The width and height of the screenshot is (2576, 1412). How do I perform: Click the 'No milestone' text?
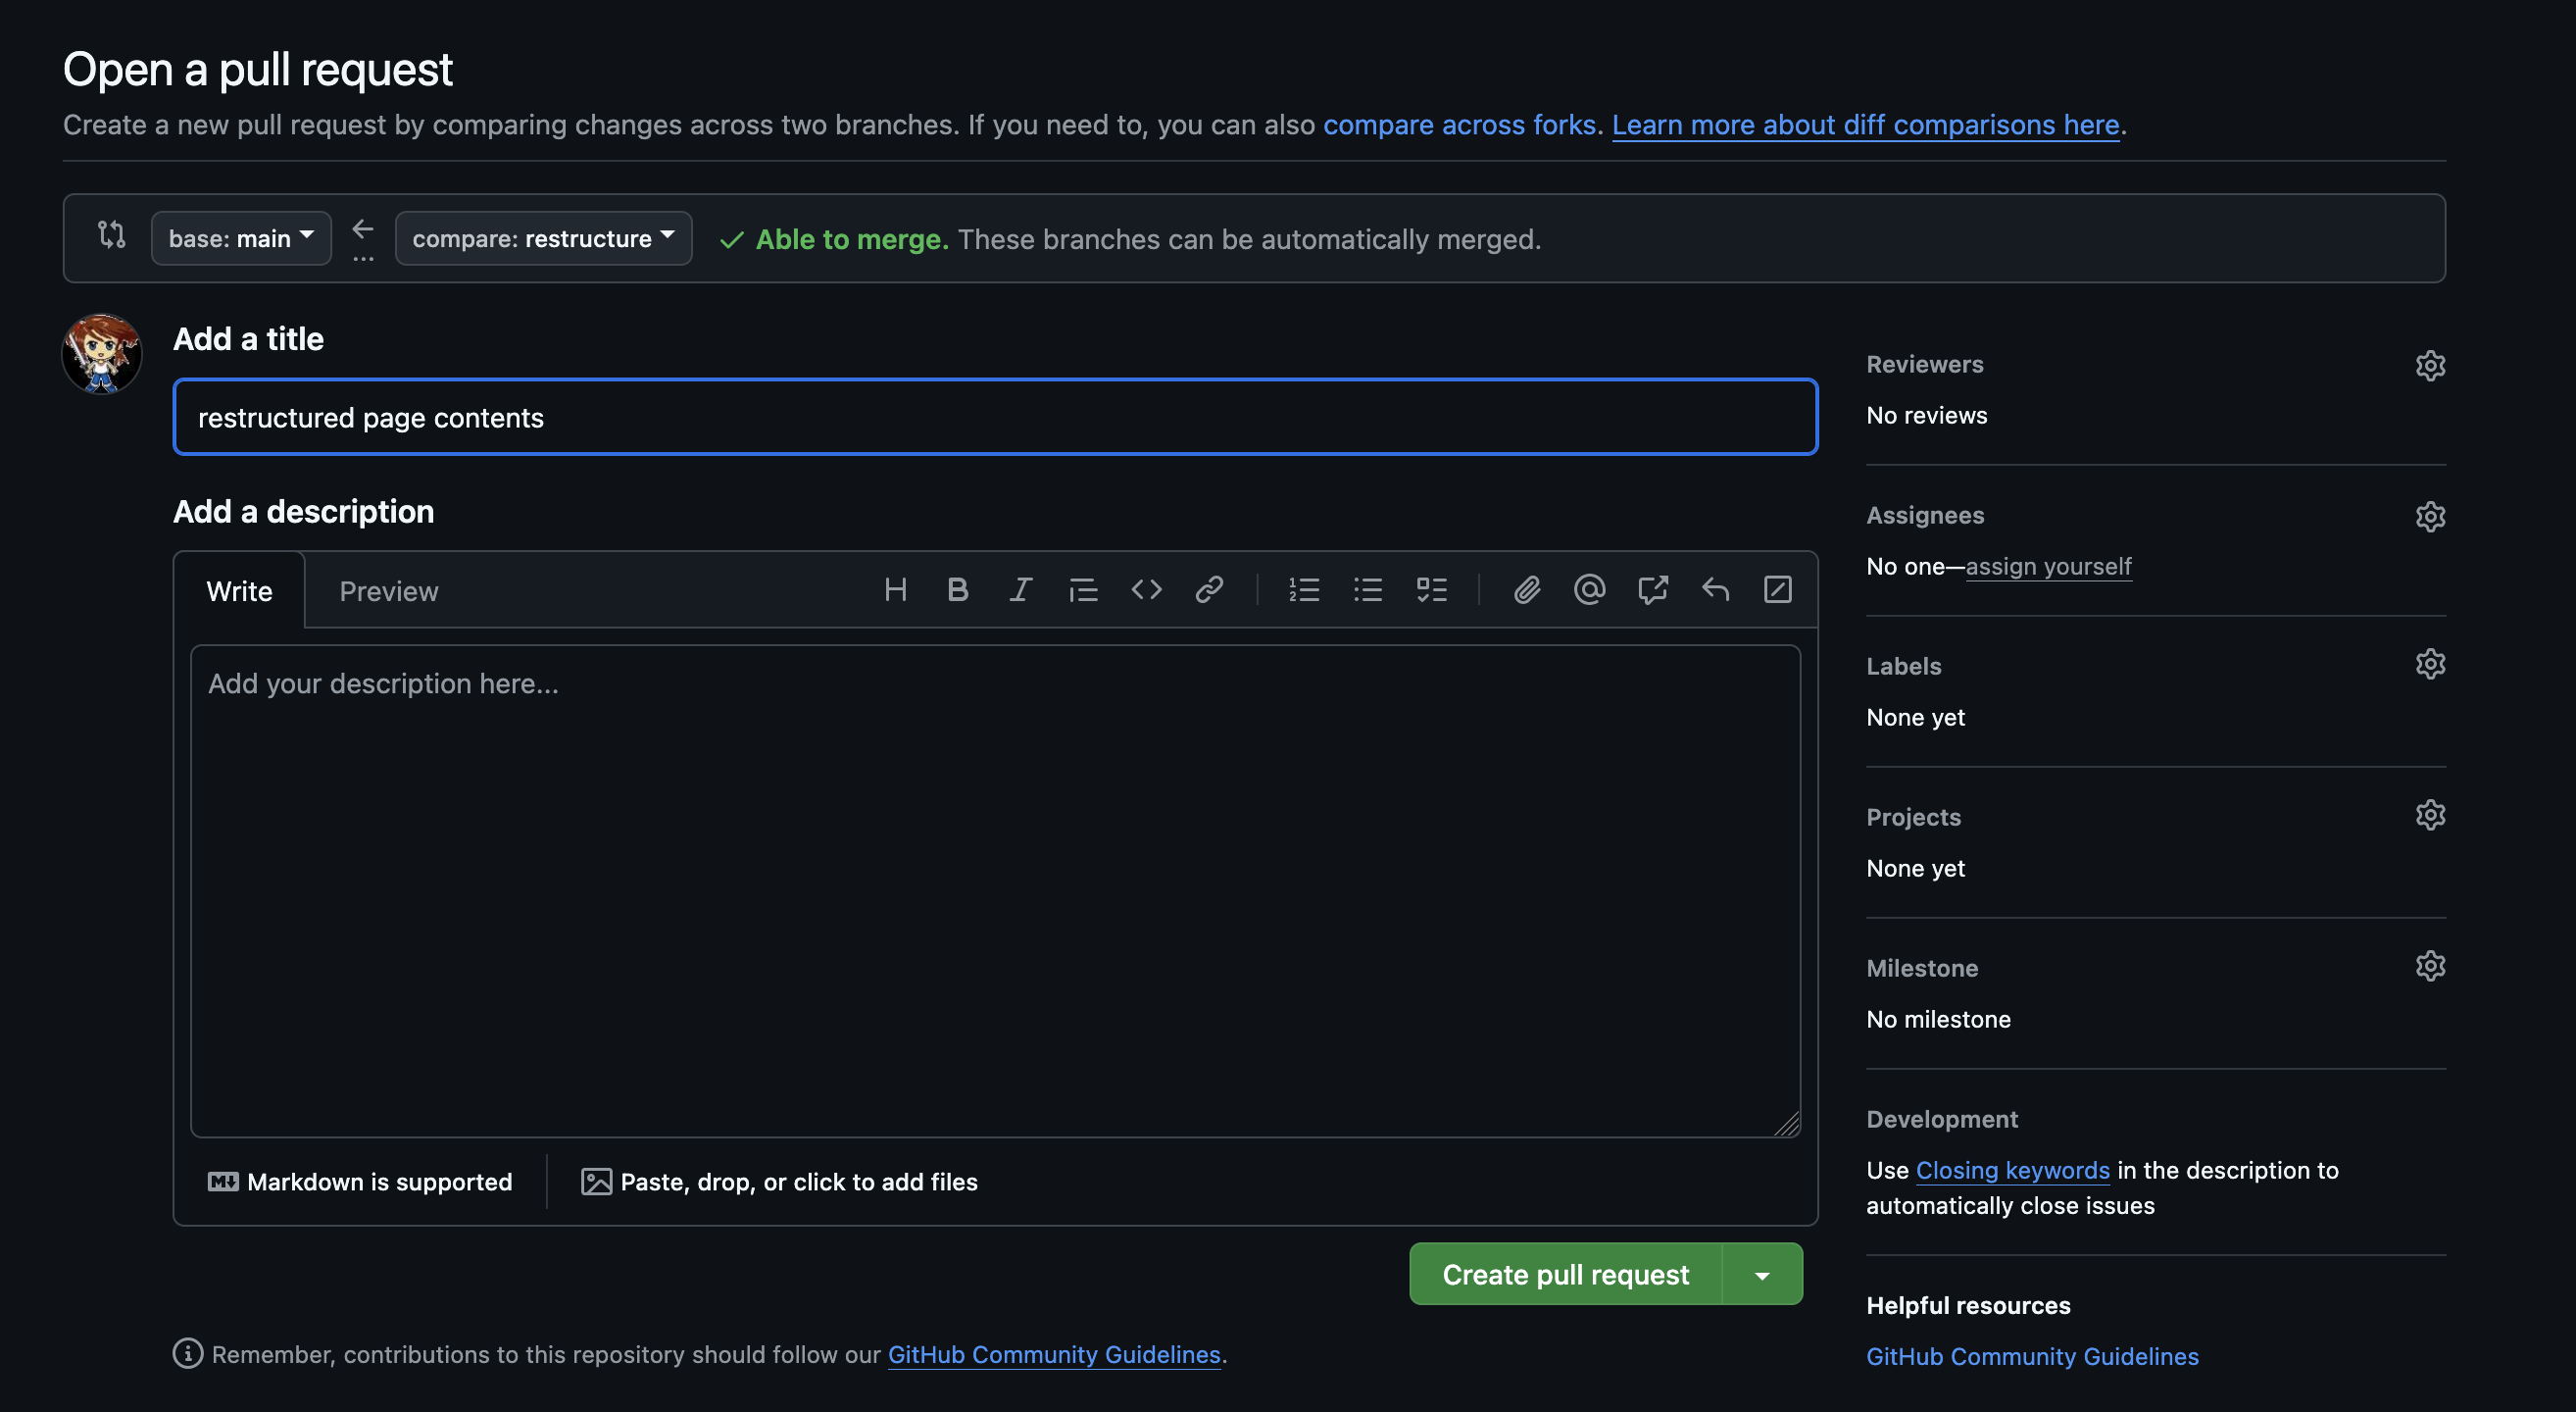[1938, 1019]
